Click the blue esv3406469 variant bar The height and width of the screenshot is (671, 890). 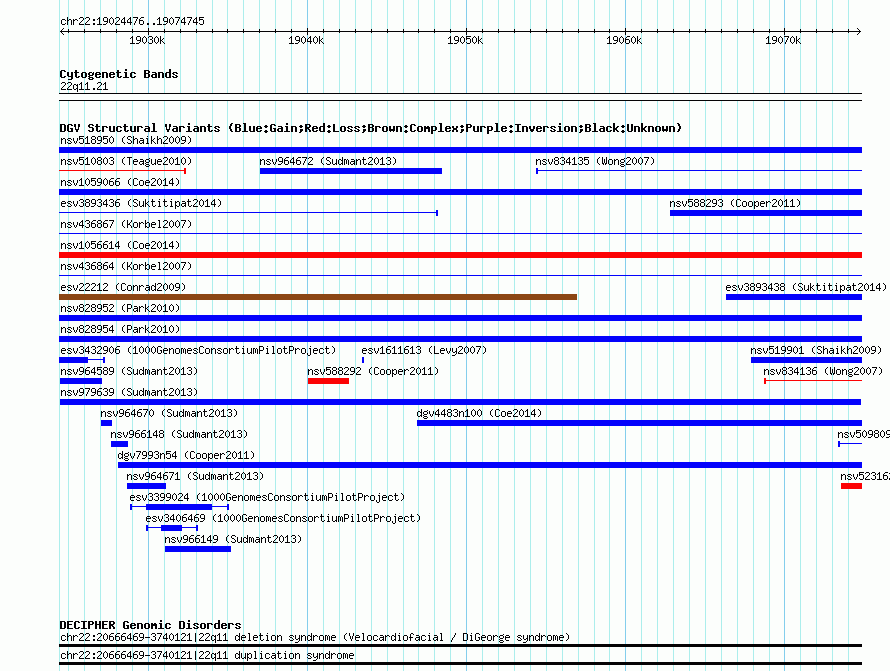(172, 528)
